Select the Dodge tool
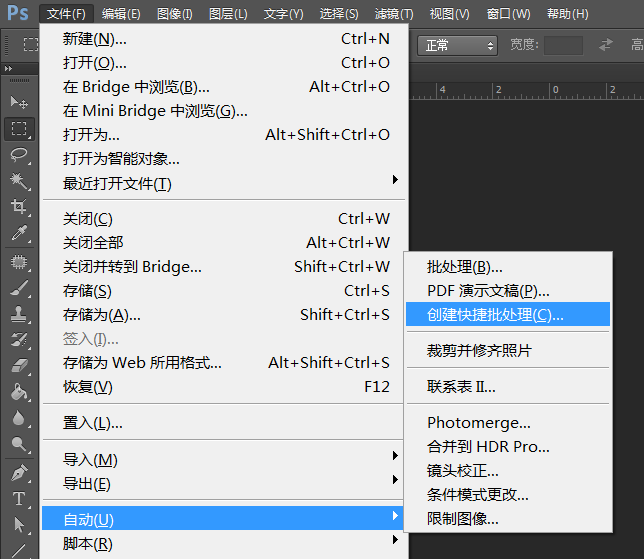This screenshot has height=559, width=644. click(x=19, y=444)
